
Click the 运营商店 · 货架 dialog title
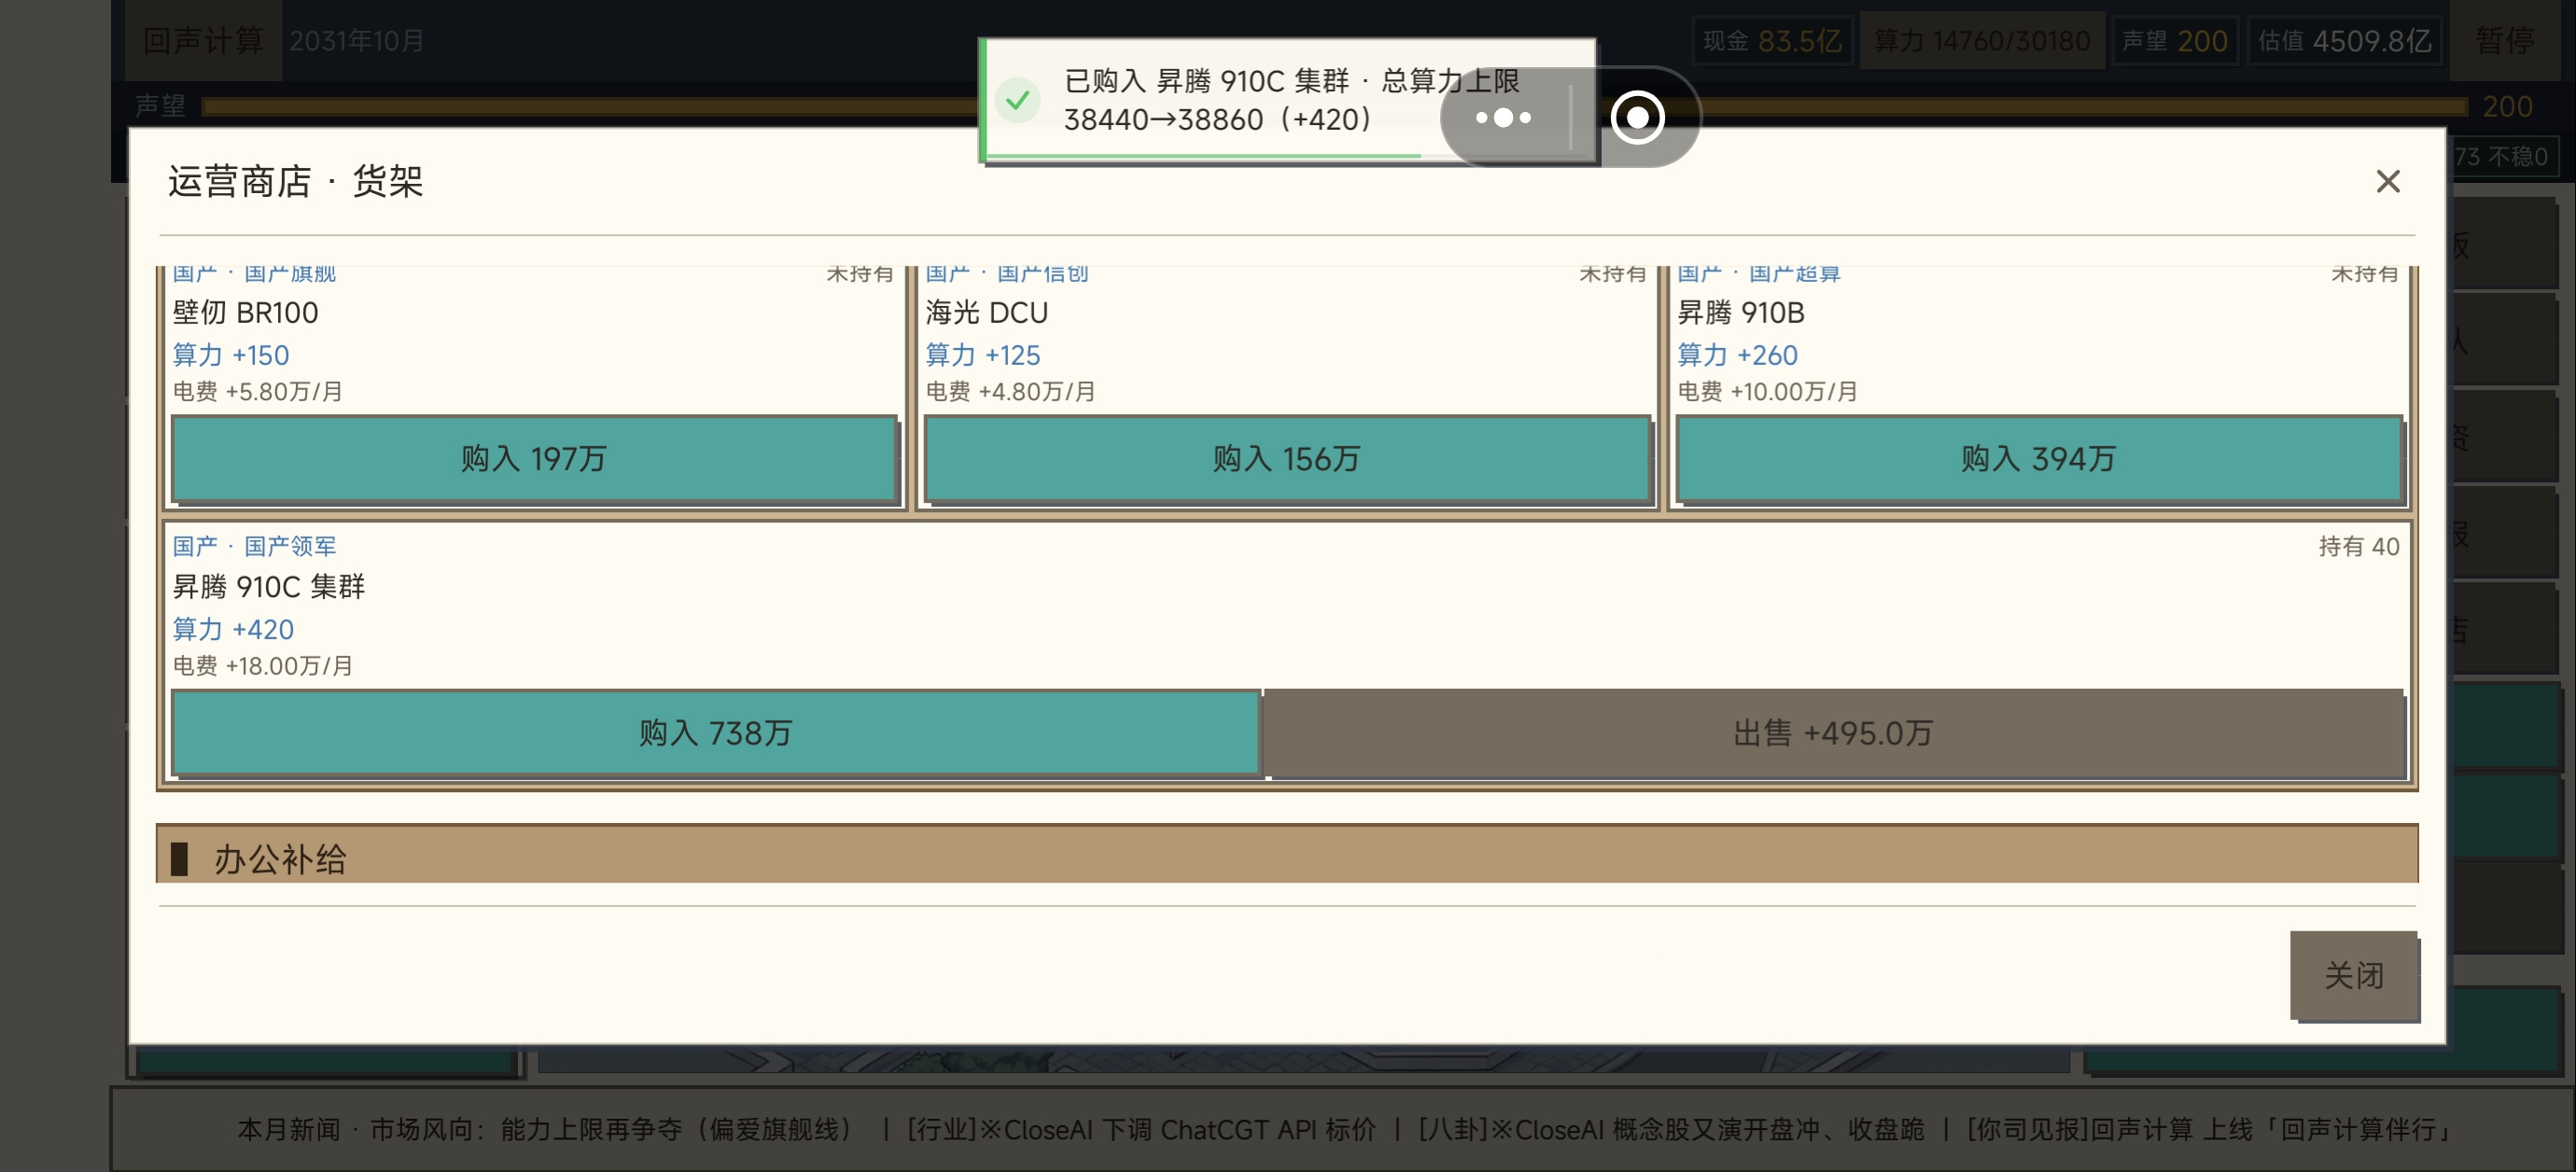pos(296,181)
